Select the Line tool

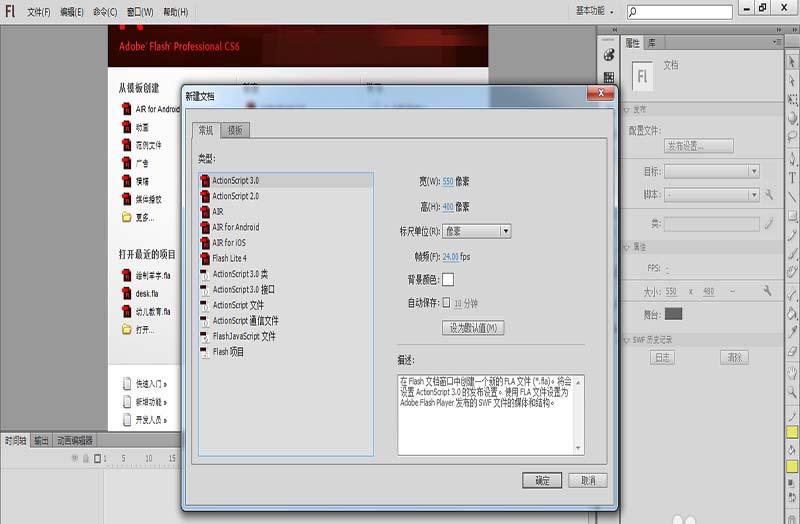[x=792, y=196]
